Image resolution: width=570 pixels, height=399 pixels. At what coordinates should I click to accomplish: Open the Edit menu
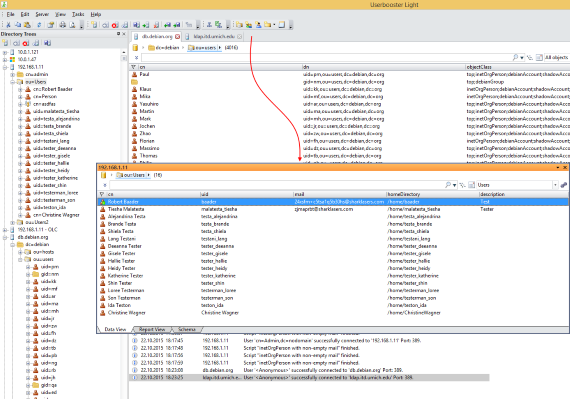pyautogui.click(x=25, y=14)
